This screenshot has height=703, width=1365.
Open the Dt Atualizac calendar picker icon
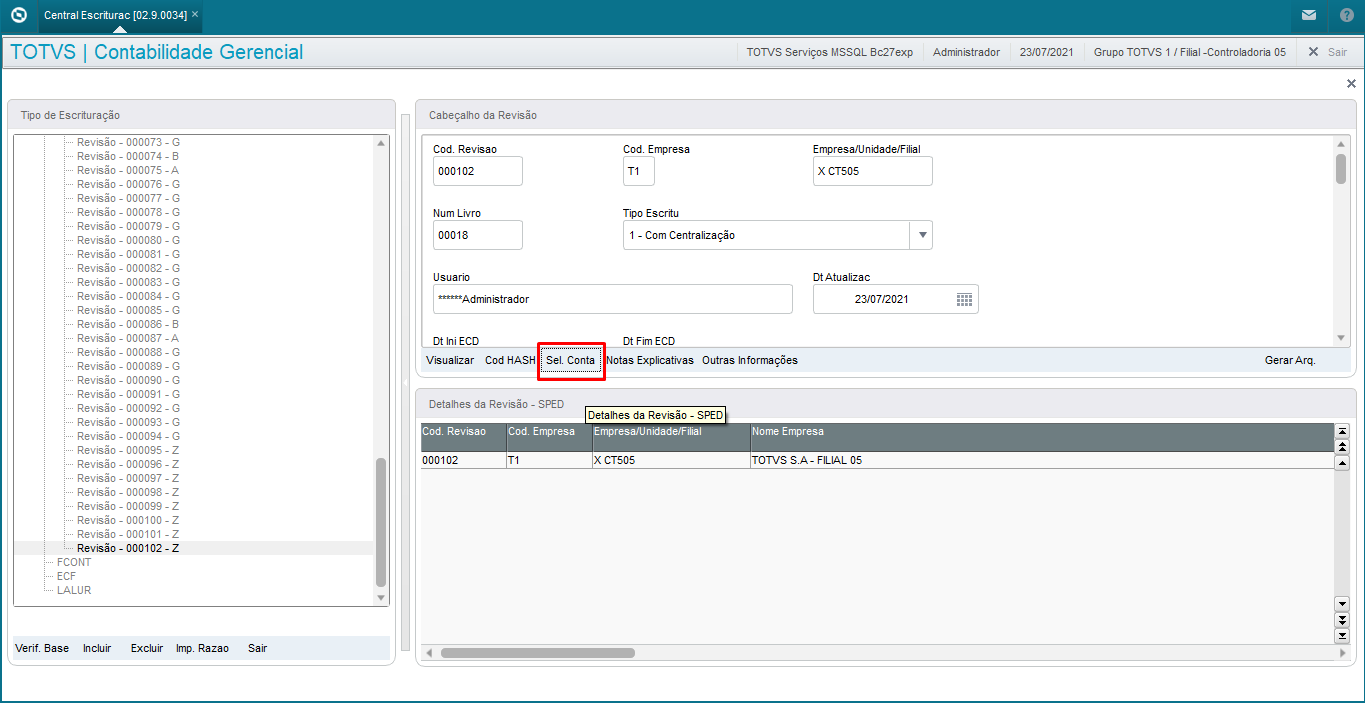964,299
